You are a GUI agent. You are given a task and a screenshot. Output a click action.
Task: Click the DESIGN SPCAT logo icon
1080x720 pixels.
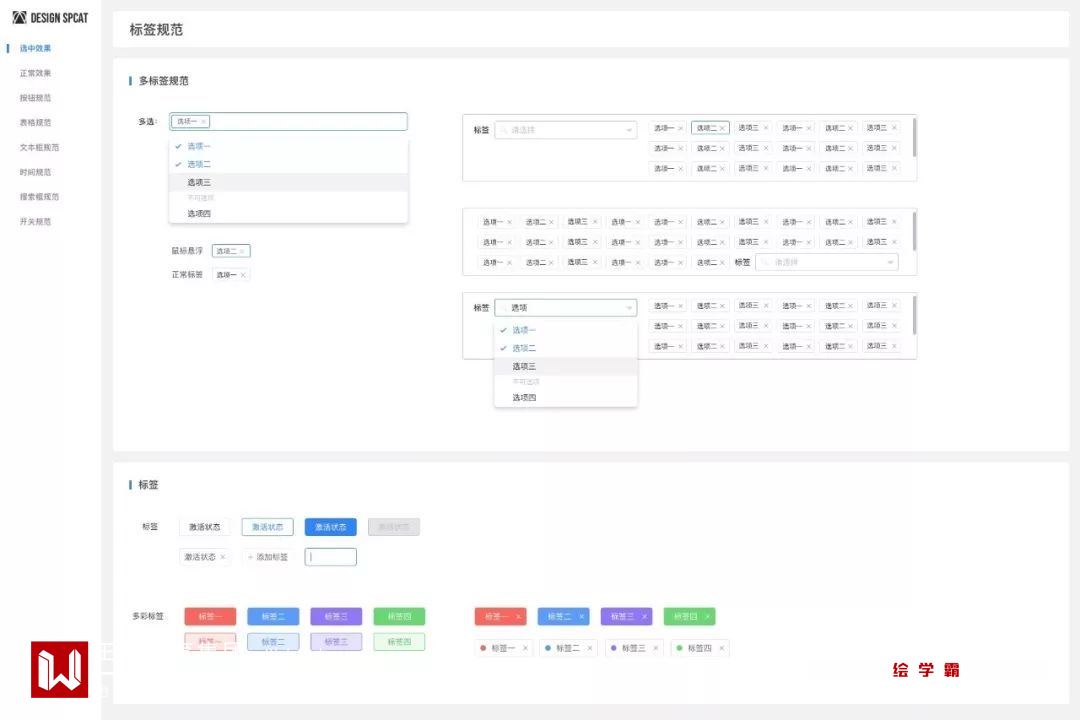pyautogui.click(x=19, y=17)
